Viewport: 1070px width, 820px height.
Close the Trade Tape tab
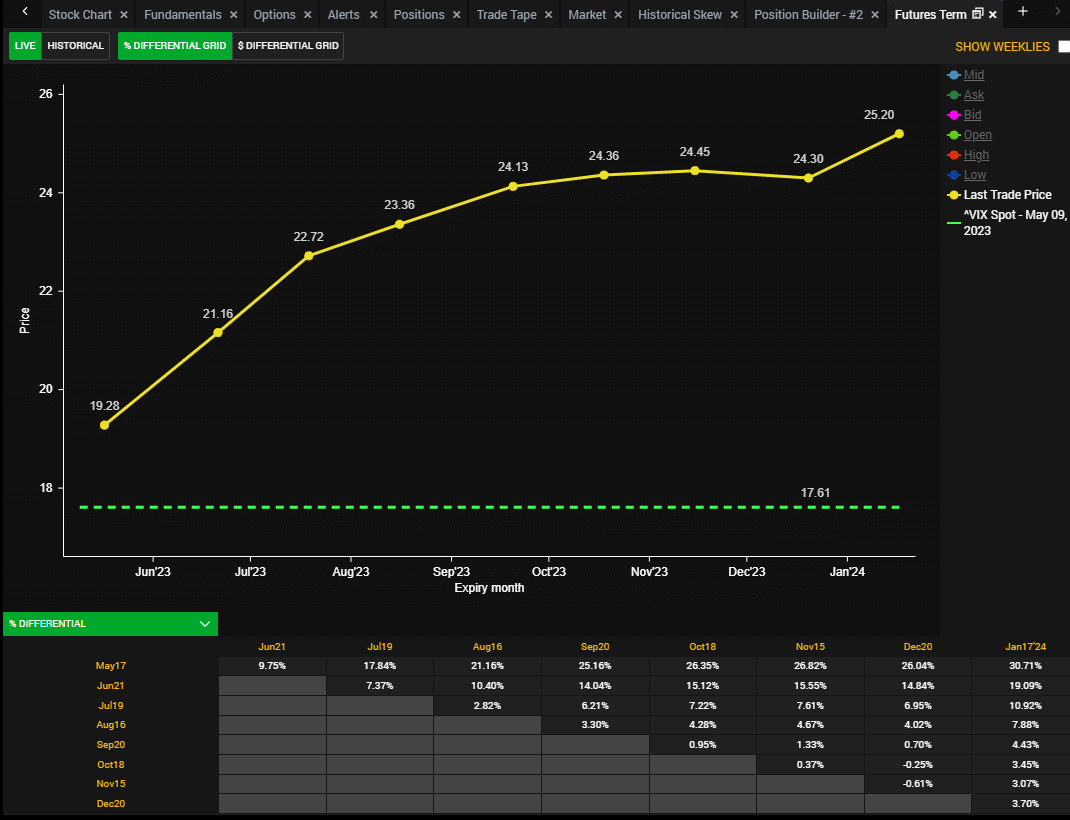(x=548, y=14)
